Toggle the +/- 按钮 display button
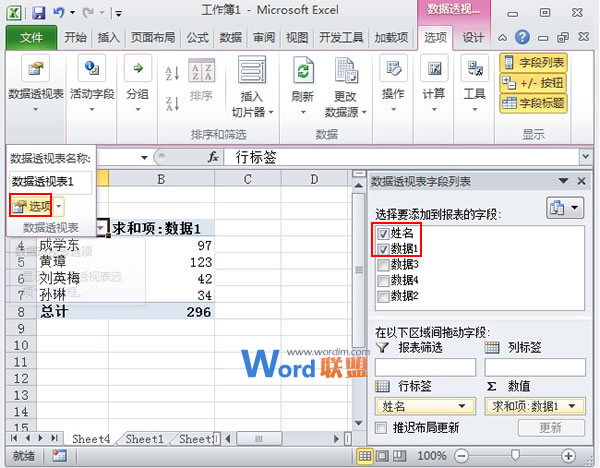600x468 pixels. point(533,83)
